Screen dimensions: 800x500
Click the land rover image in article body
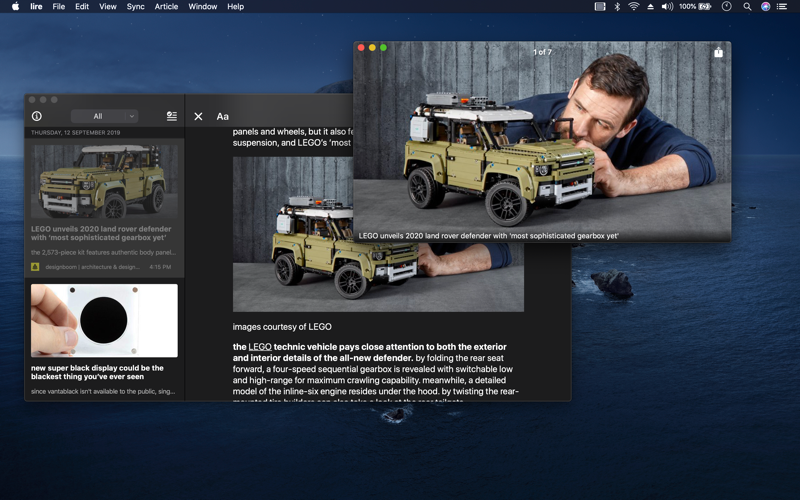pos(378,234)
